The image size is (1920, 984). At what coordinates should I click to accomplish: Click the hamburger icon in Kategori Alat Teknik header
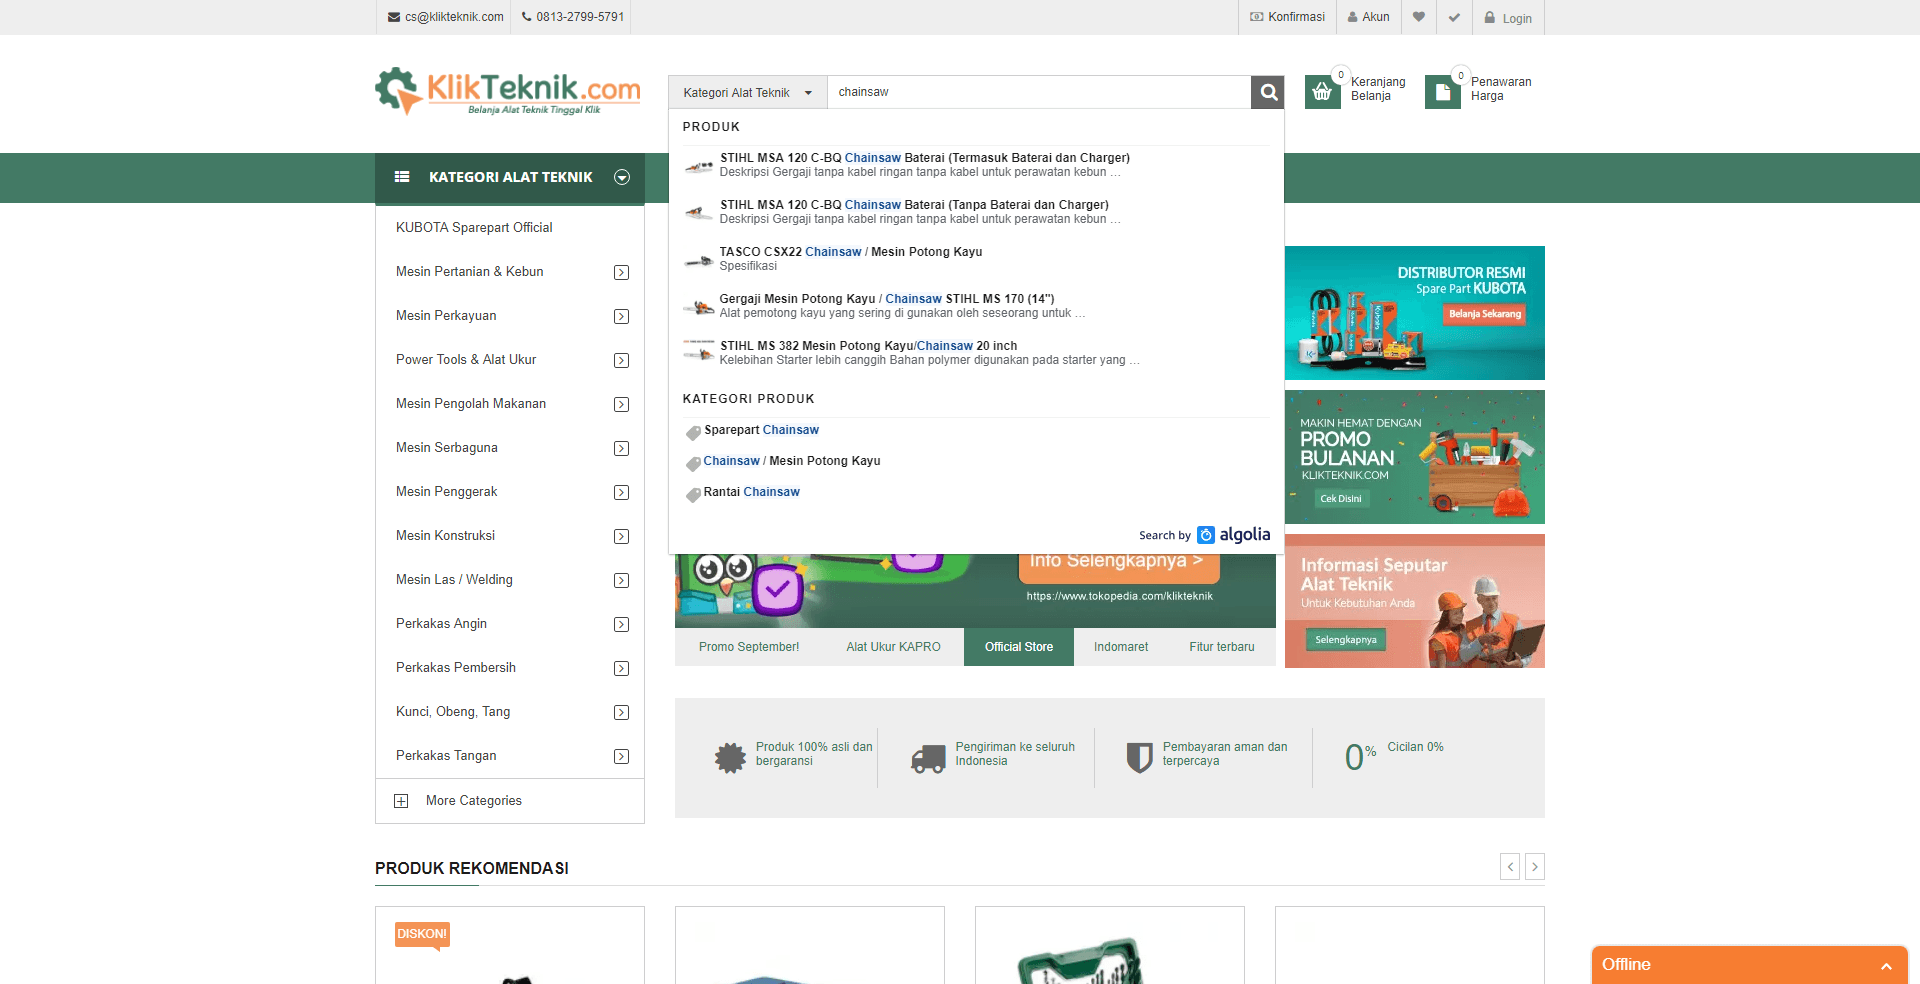[x=402, y=177]
